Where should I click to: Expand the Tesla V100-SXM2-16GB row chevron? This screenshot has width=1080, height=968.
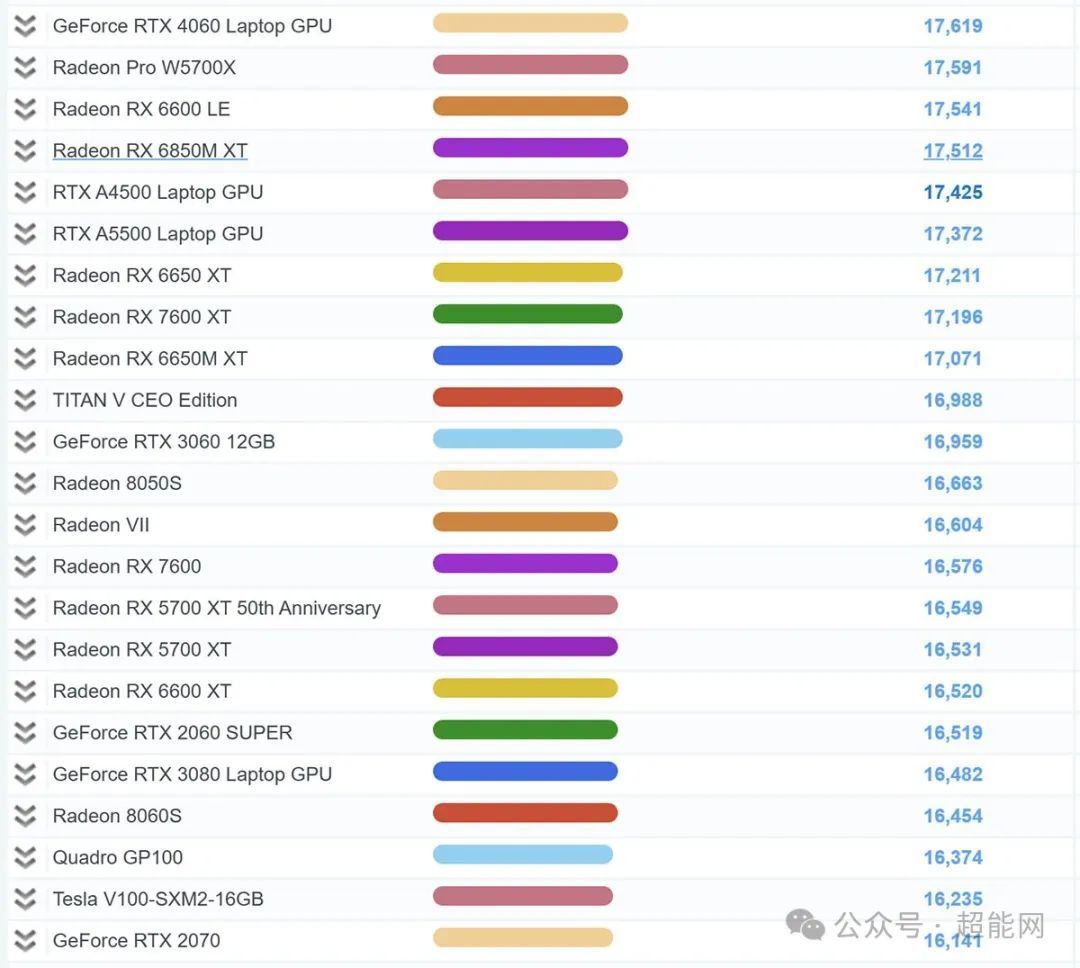(x=25, y=898)
